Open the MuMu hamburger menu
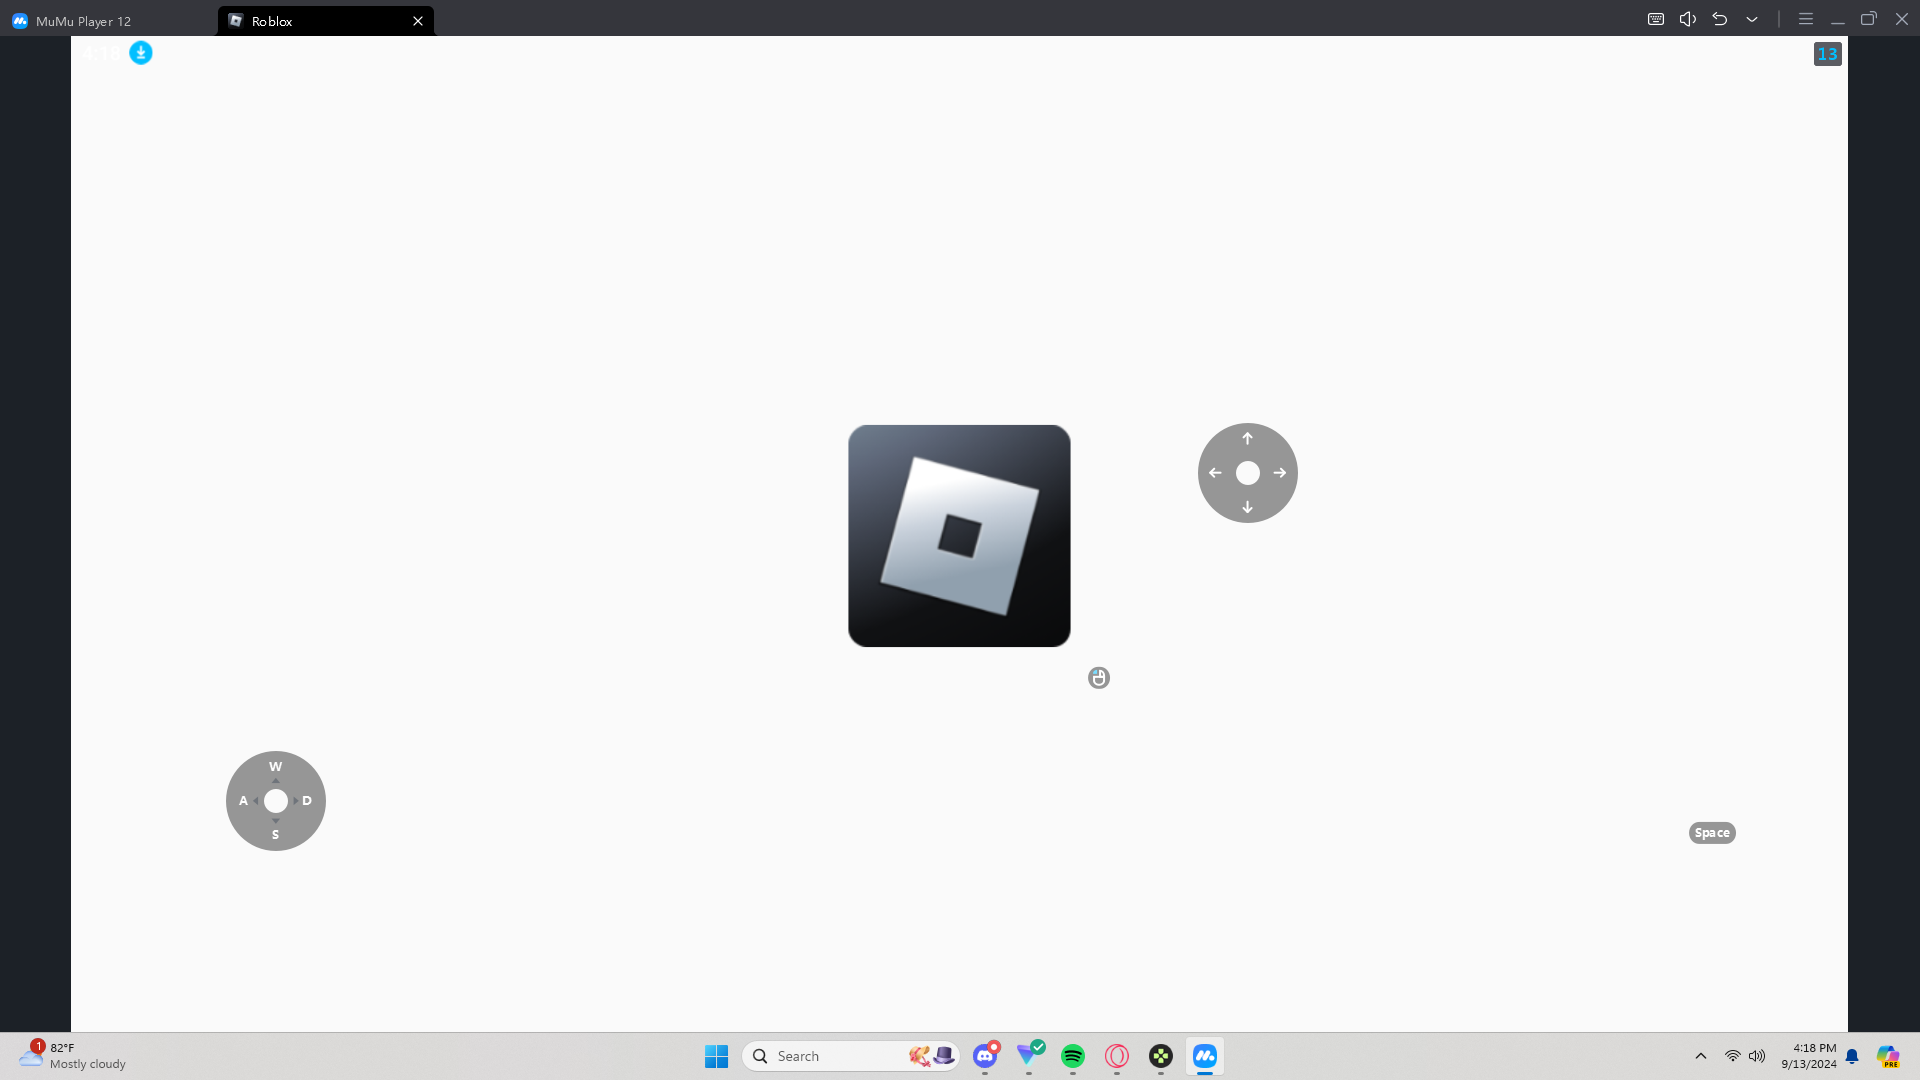 [1806, 19]
